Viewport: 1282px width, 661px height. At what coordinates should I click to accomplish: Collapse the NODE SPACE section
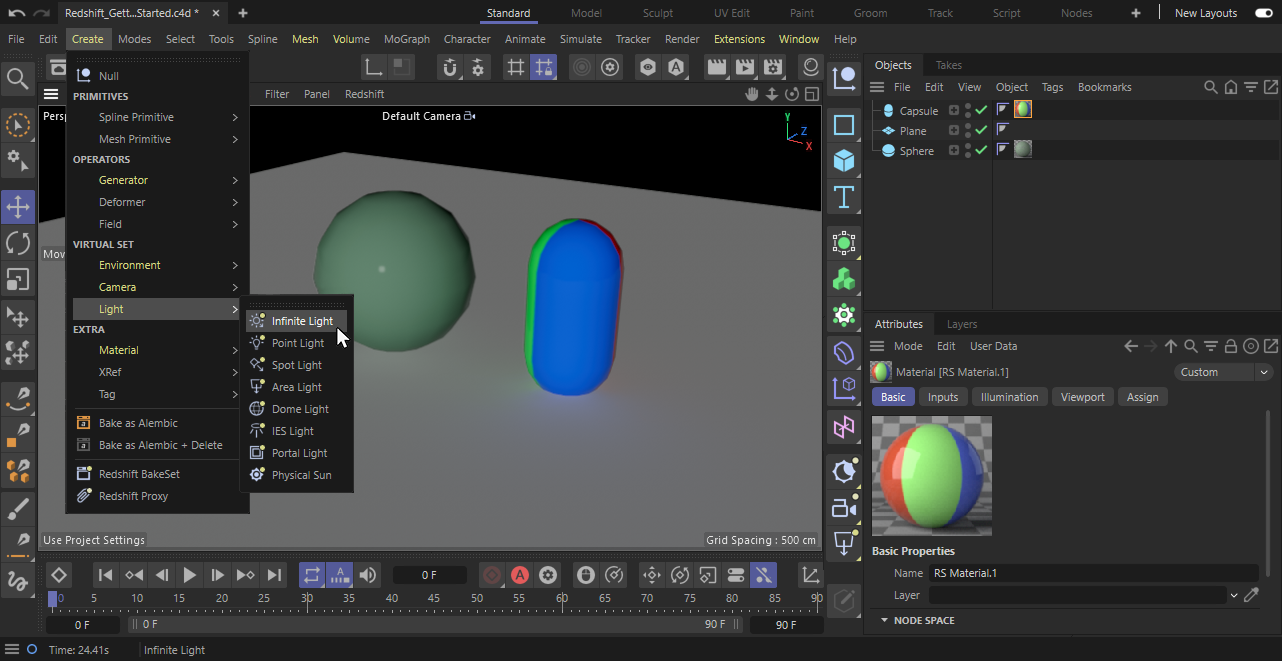coord(884,620)
